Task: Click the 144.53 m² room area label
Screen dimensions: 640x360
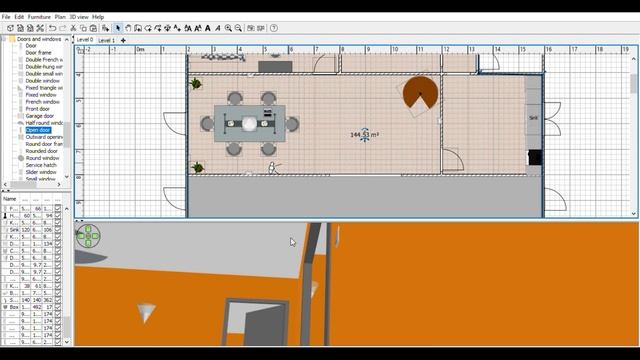Action: [x=364, y=135]
